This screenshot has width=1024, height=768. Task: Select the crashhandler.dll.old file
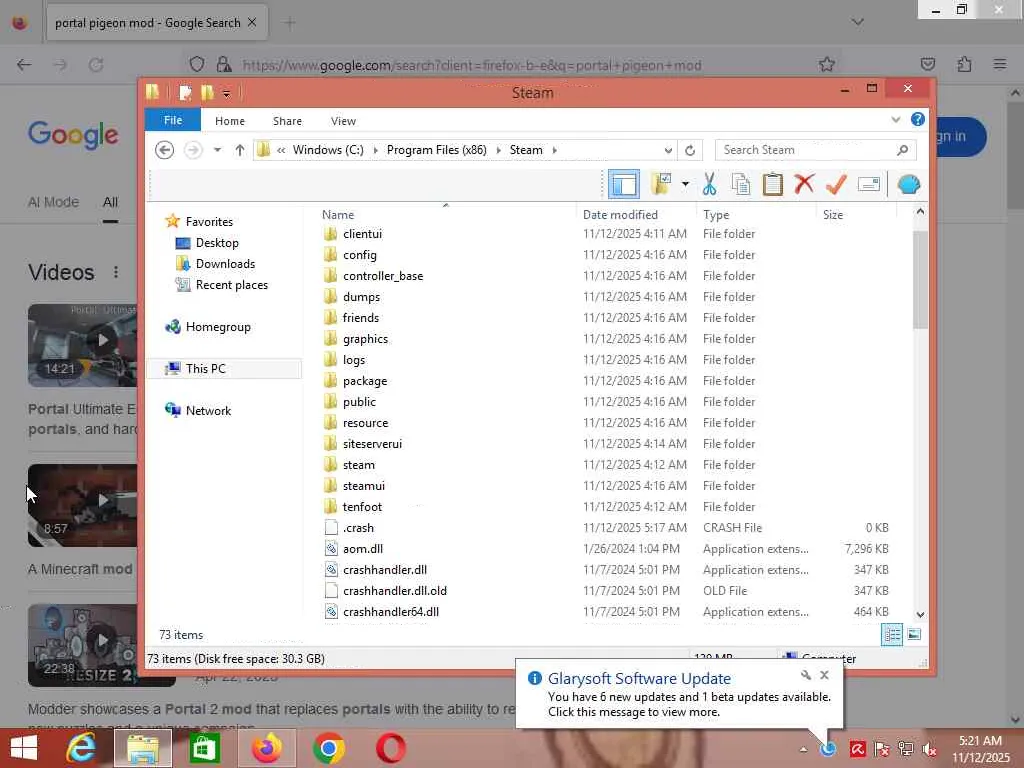pos(394,590)
